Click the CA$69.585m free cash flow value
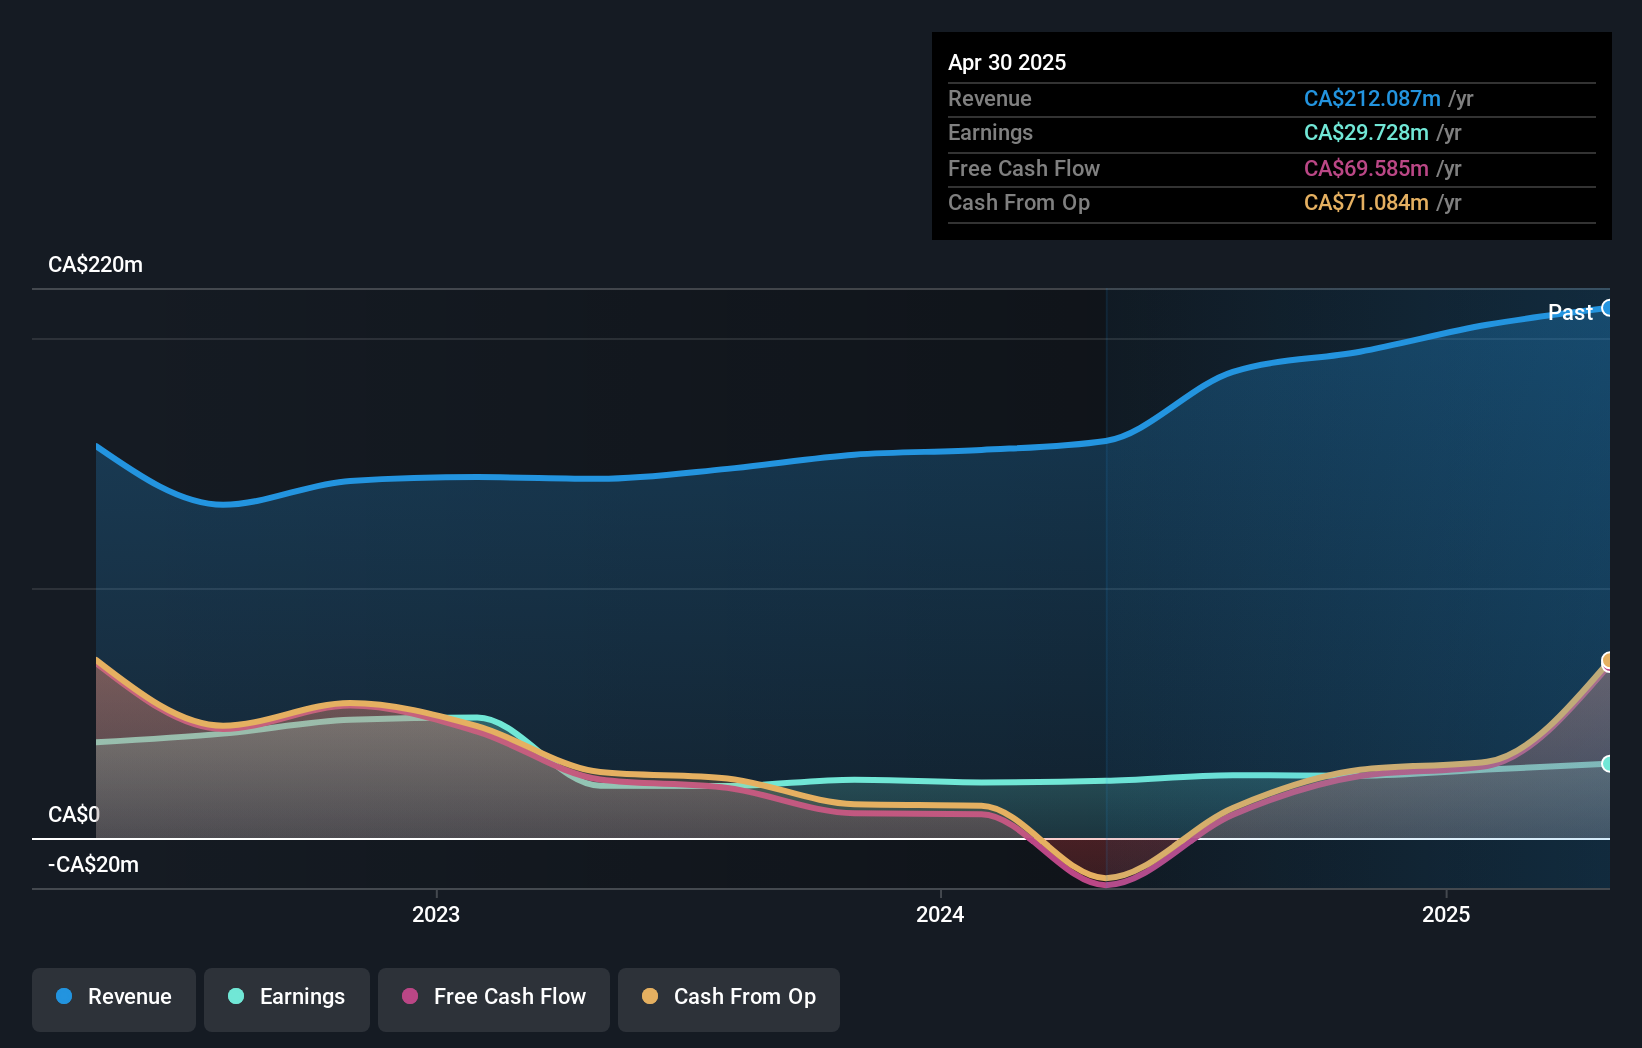This screenshot has height=1048, width=1642. click(1366, 169)
